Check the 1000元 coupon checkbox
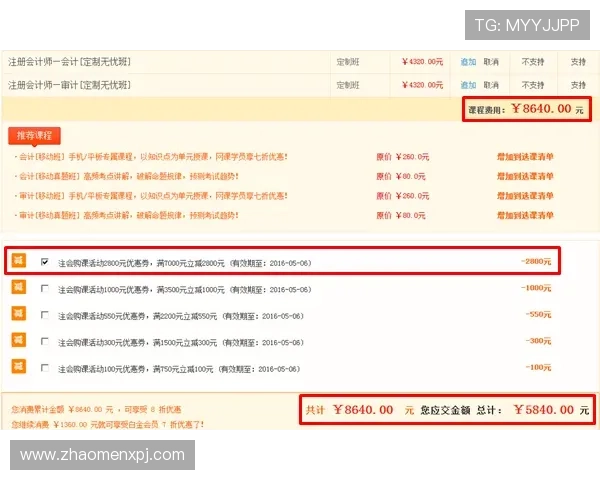600x480 pixels. click(45, 288)
